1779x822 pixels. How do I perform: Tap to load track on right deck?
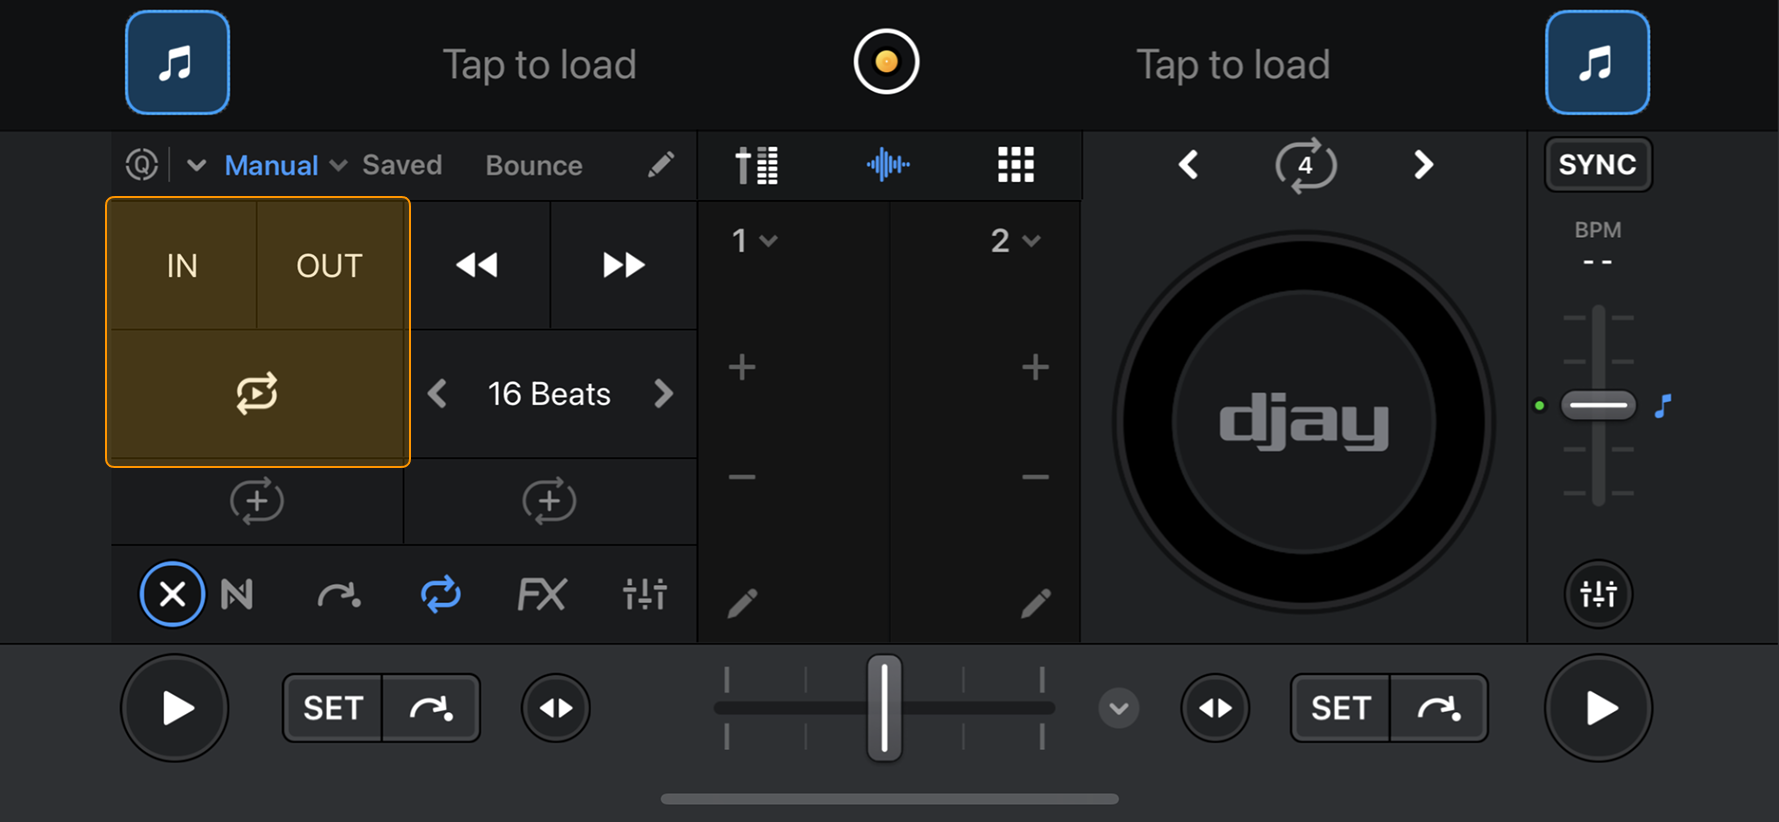pyautogui.click(x=1233, y=65)
